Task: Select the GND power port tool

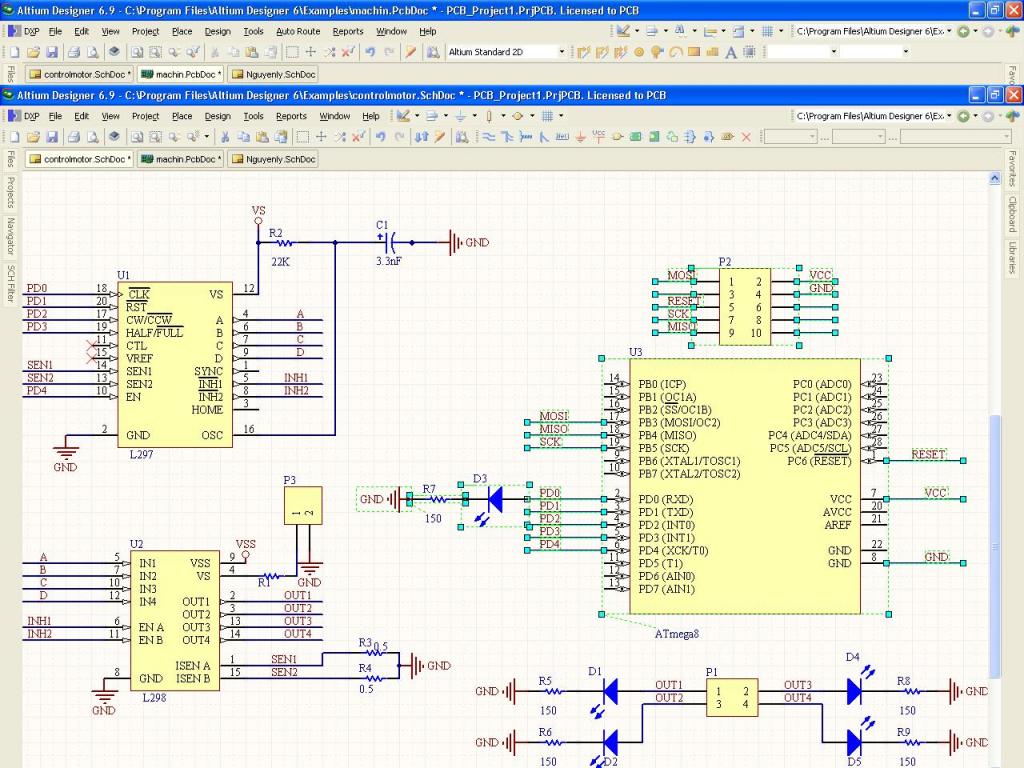Action: click(580, 136)
